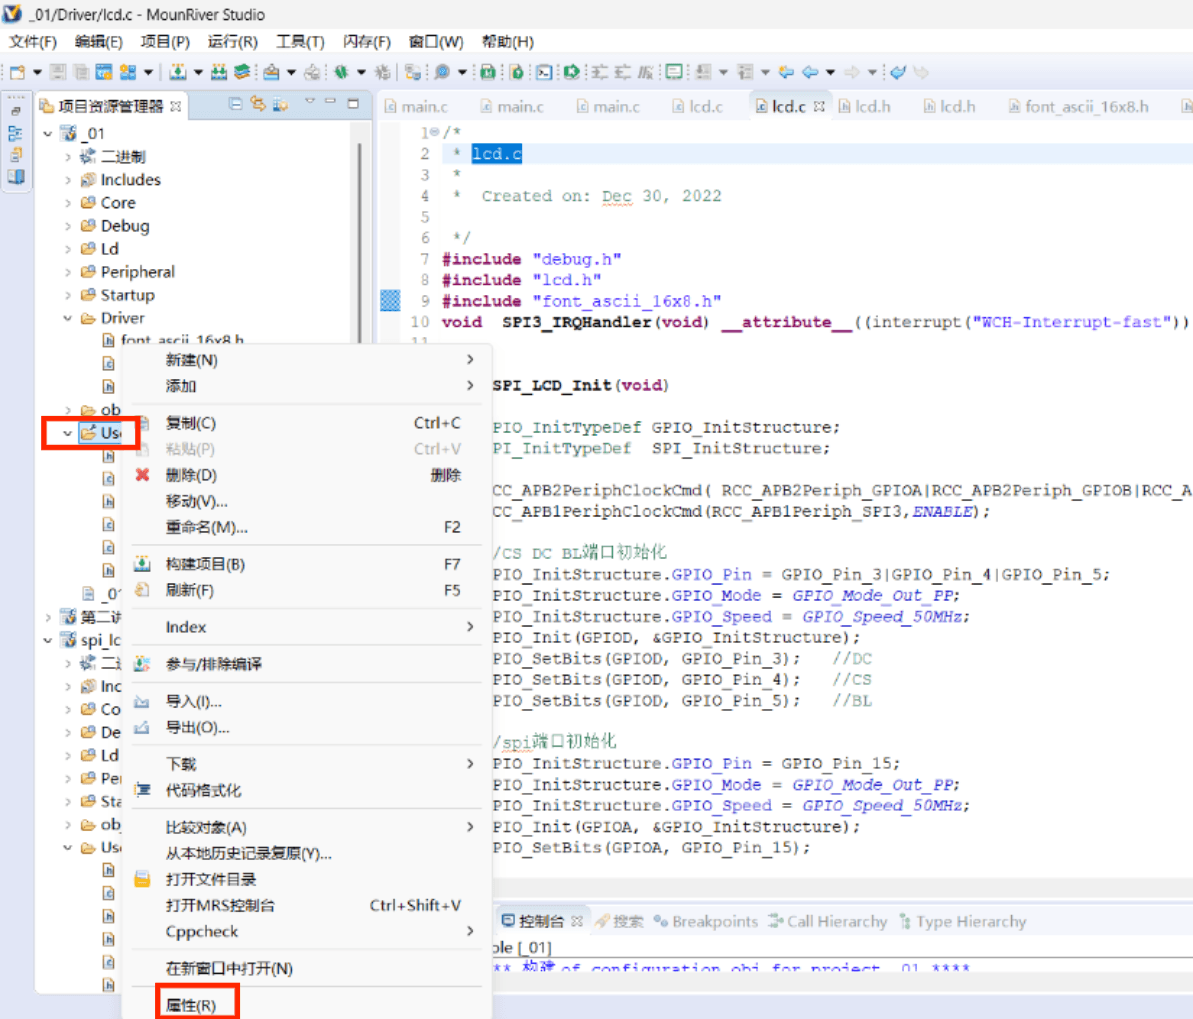The width and height of the screenshot is (1193, 1019).
Task: Click the folder icon beside 打开文件目录
Action: click(142, 879)
